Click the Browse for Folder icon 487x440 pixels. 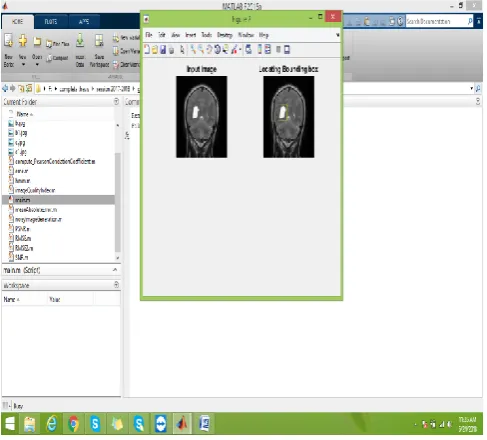(29, 89)
